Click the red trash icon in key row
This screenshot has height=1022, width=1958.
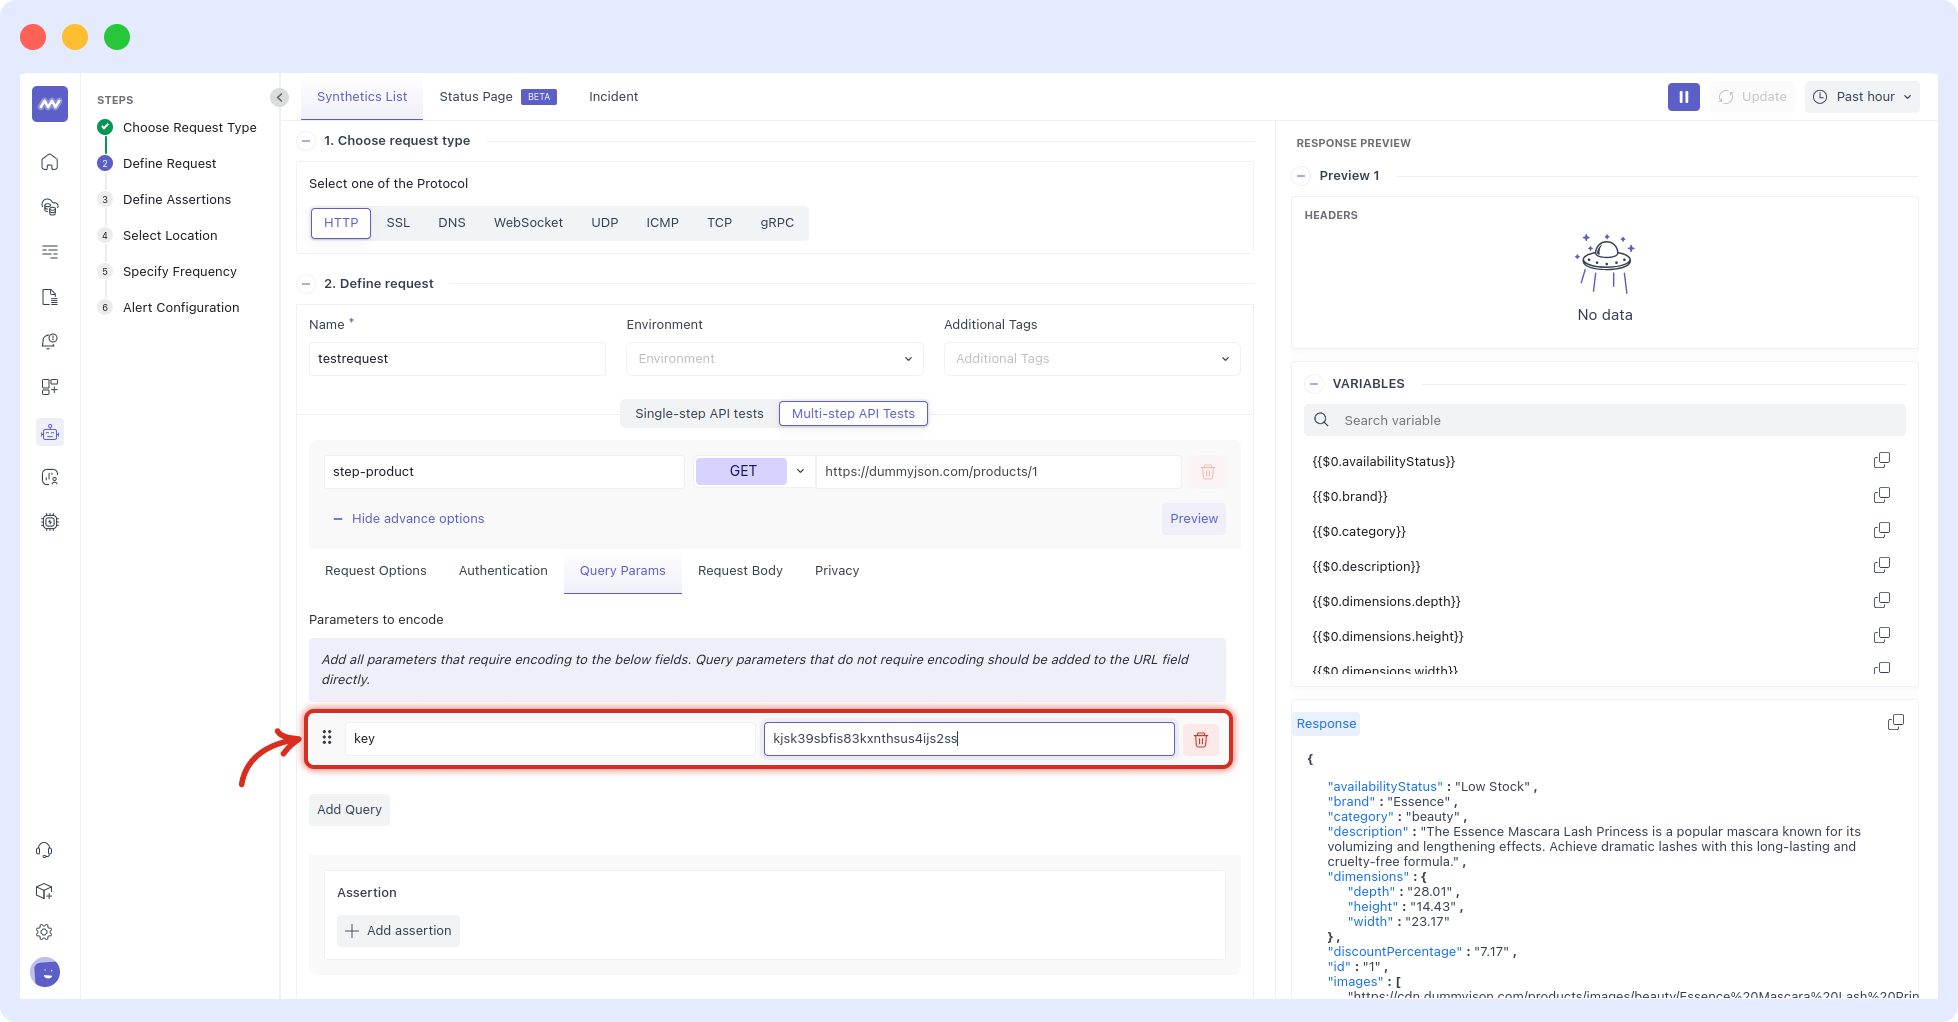pyautogui.click(x=1201, y=739)
